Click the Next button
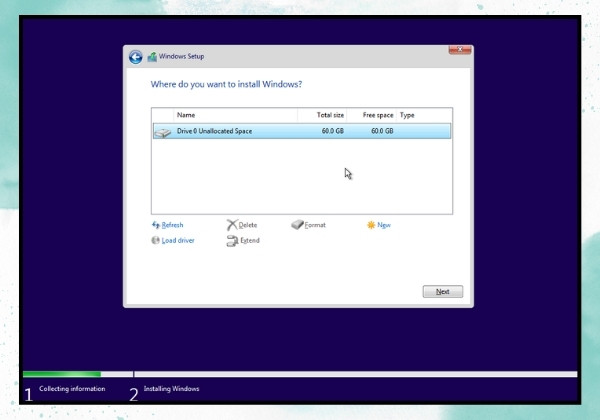 [443, 291]
